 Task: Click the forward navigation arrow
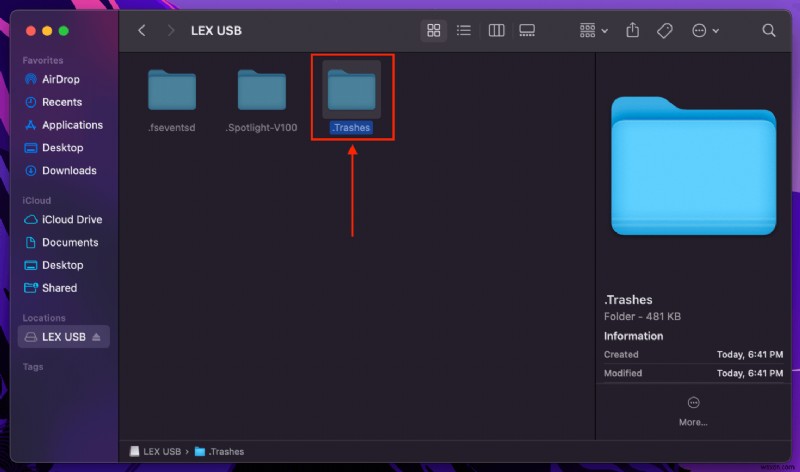(x=171, y=31)
